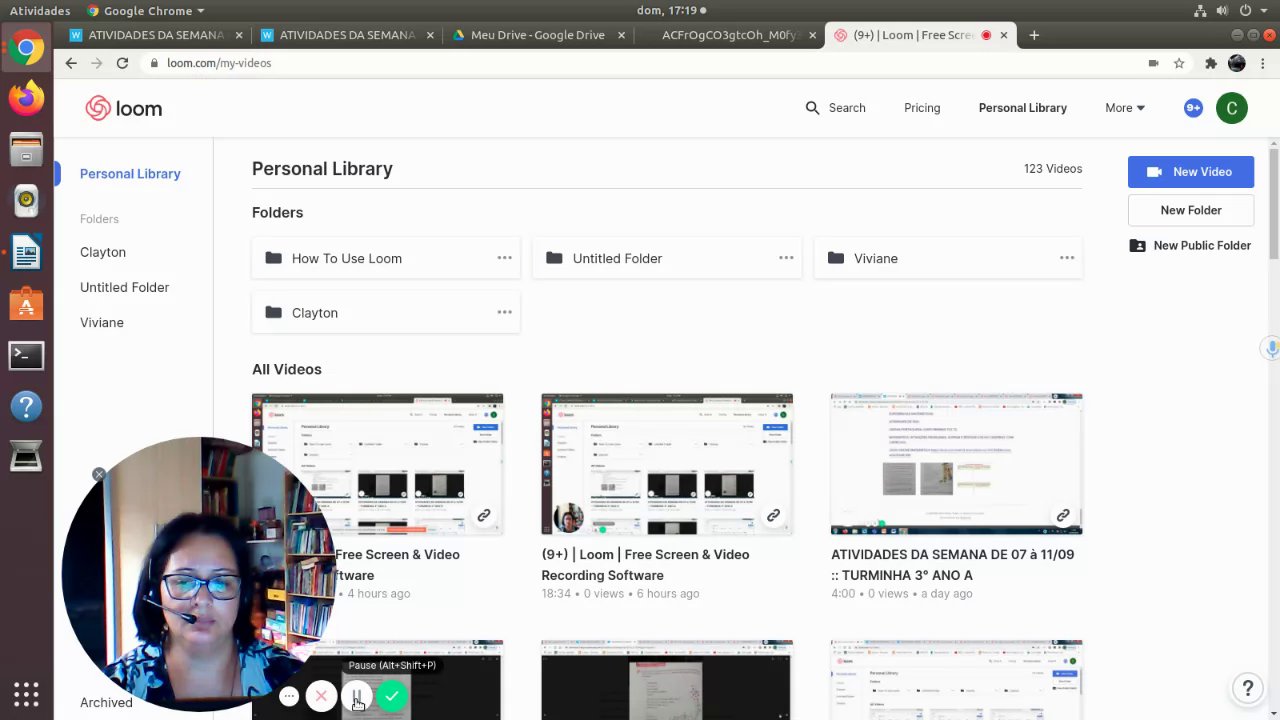
Task: Launch Firefox from the dock
Action: 26,98
